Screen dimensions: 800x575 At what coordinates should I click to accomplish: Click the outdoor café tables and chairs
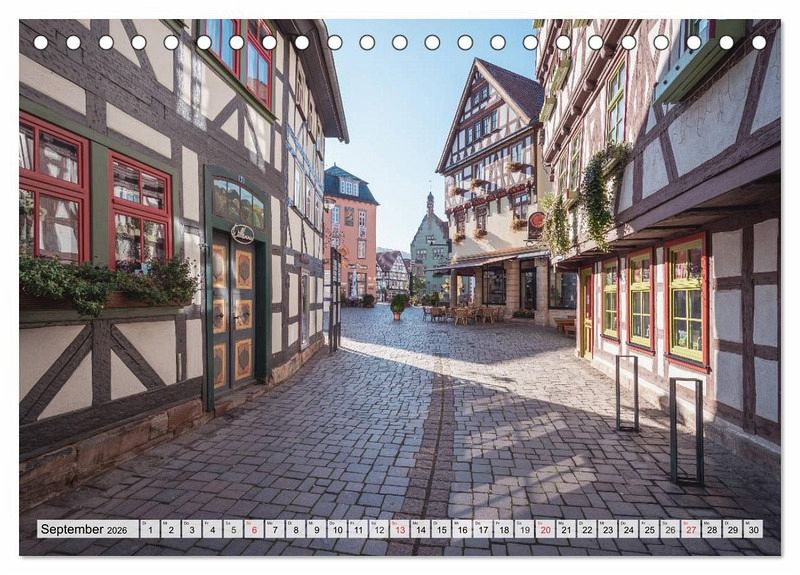click(462, 314)
